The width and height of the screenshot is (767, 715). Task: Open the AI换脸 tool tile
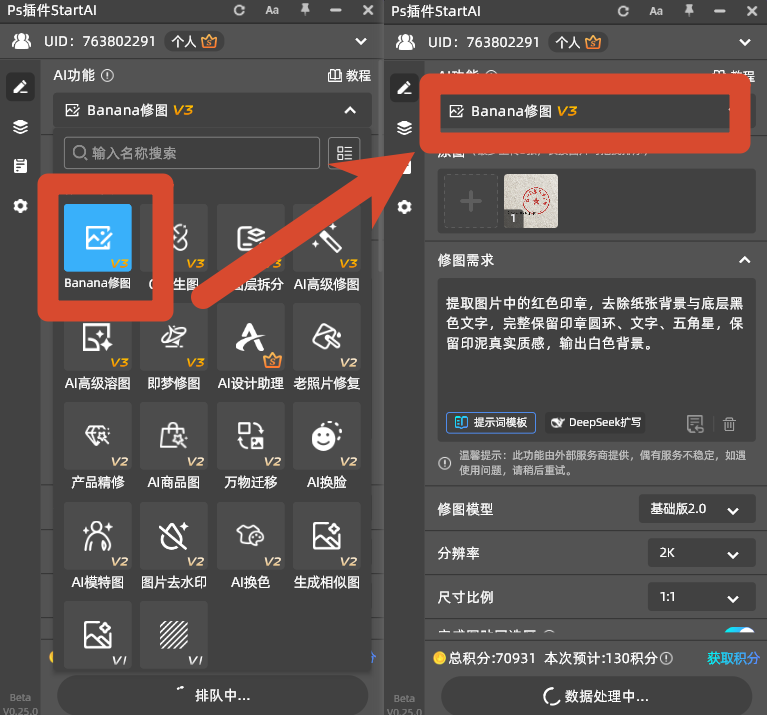[x=327, y=436]
